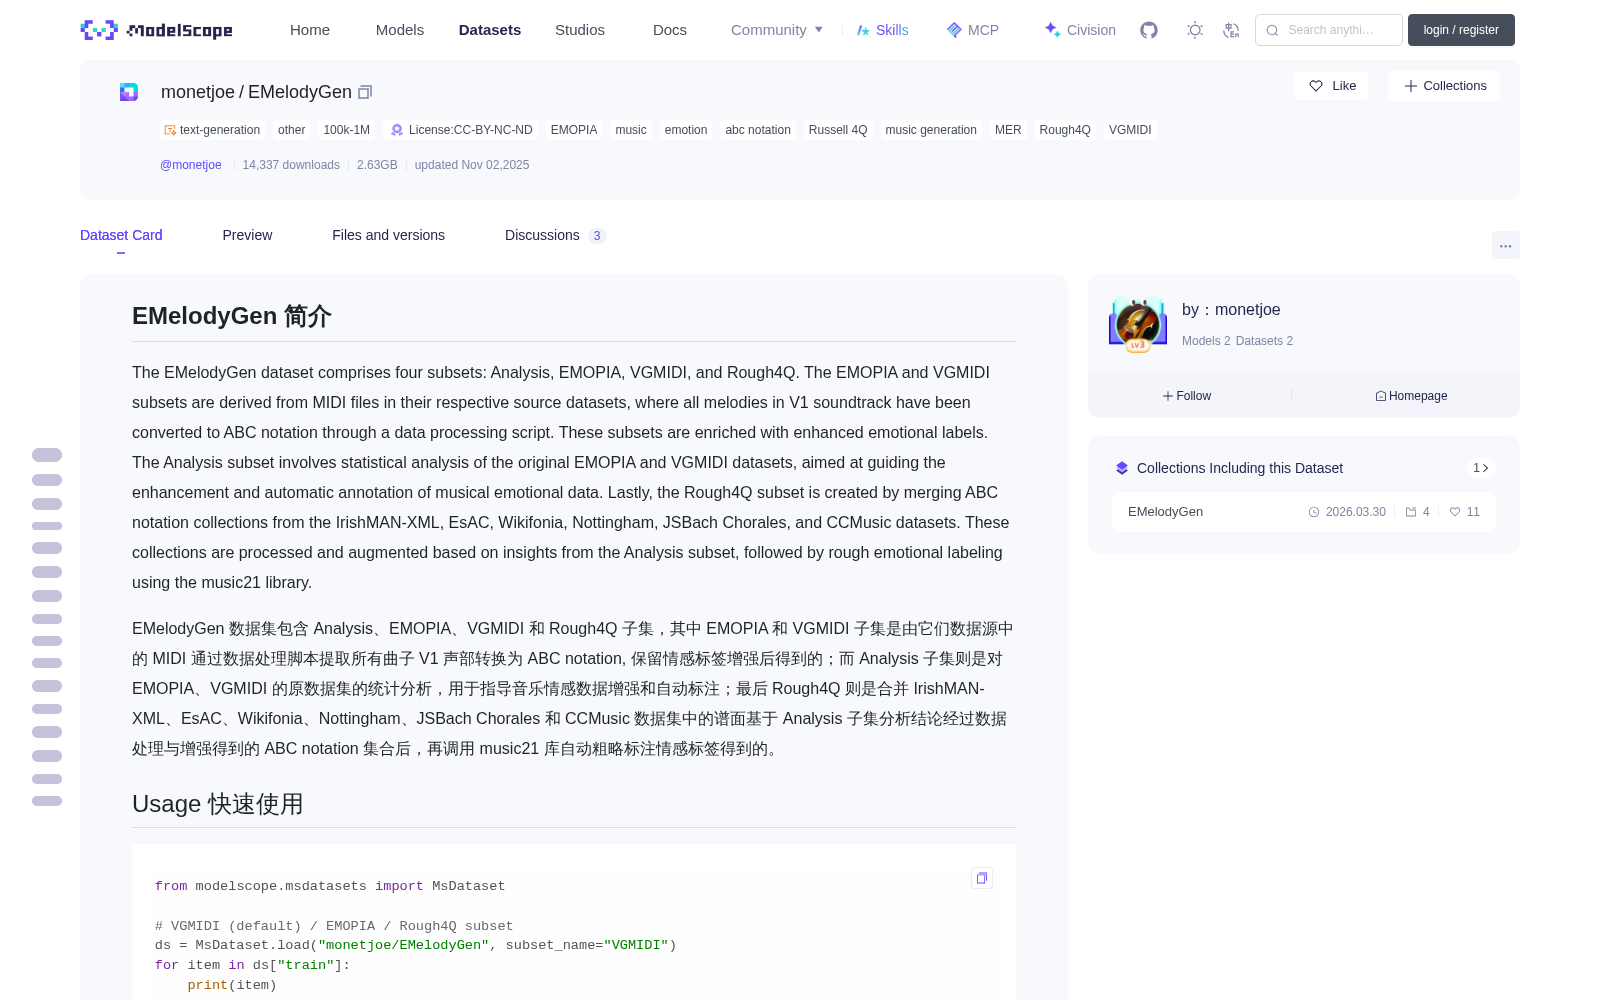The width and height of the screenshot is (1600, 1000).
Task: Click the dataset avatar icon beside monetjoe
Action: tap(129, 92)
